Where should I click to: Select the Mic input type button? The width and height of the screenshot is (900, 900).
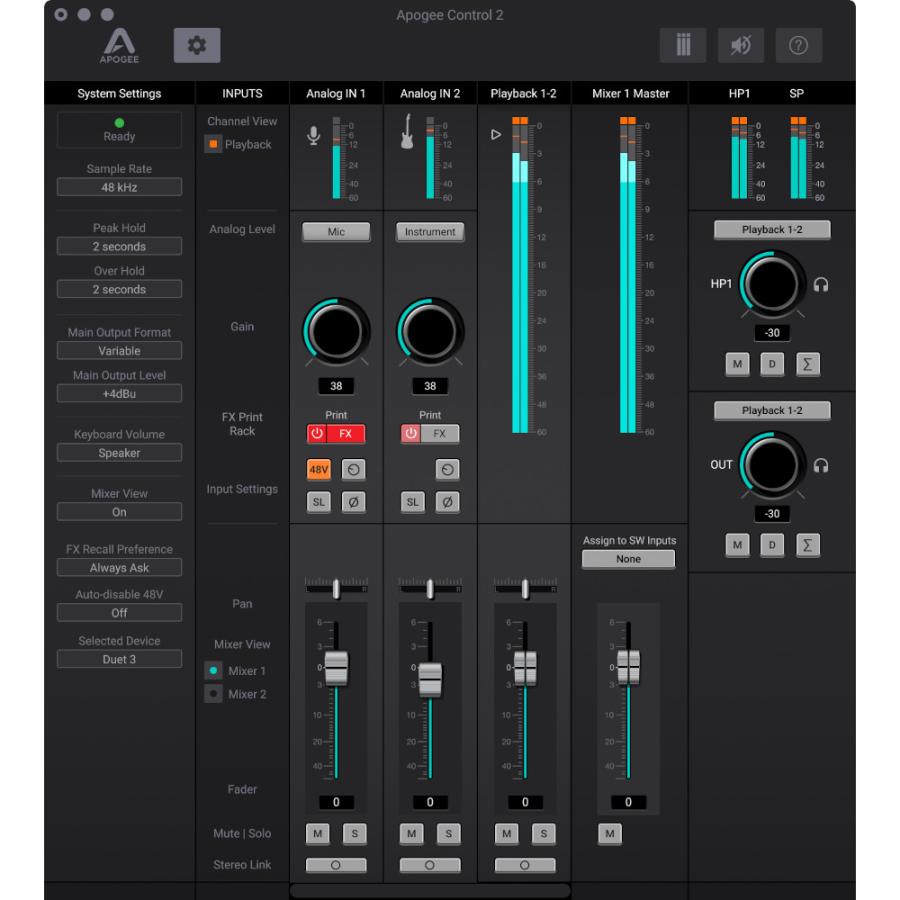tap(336, 231)
